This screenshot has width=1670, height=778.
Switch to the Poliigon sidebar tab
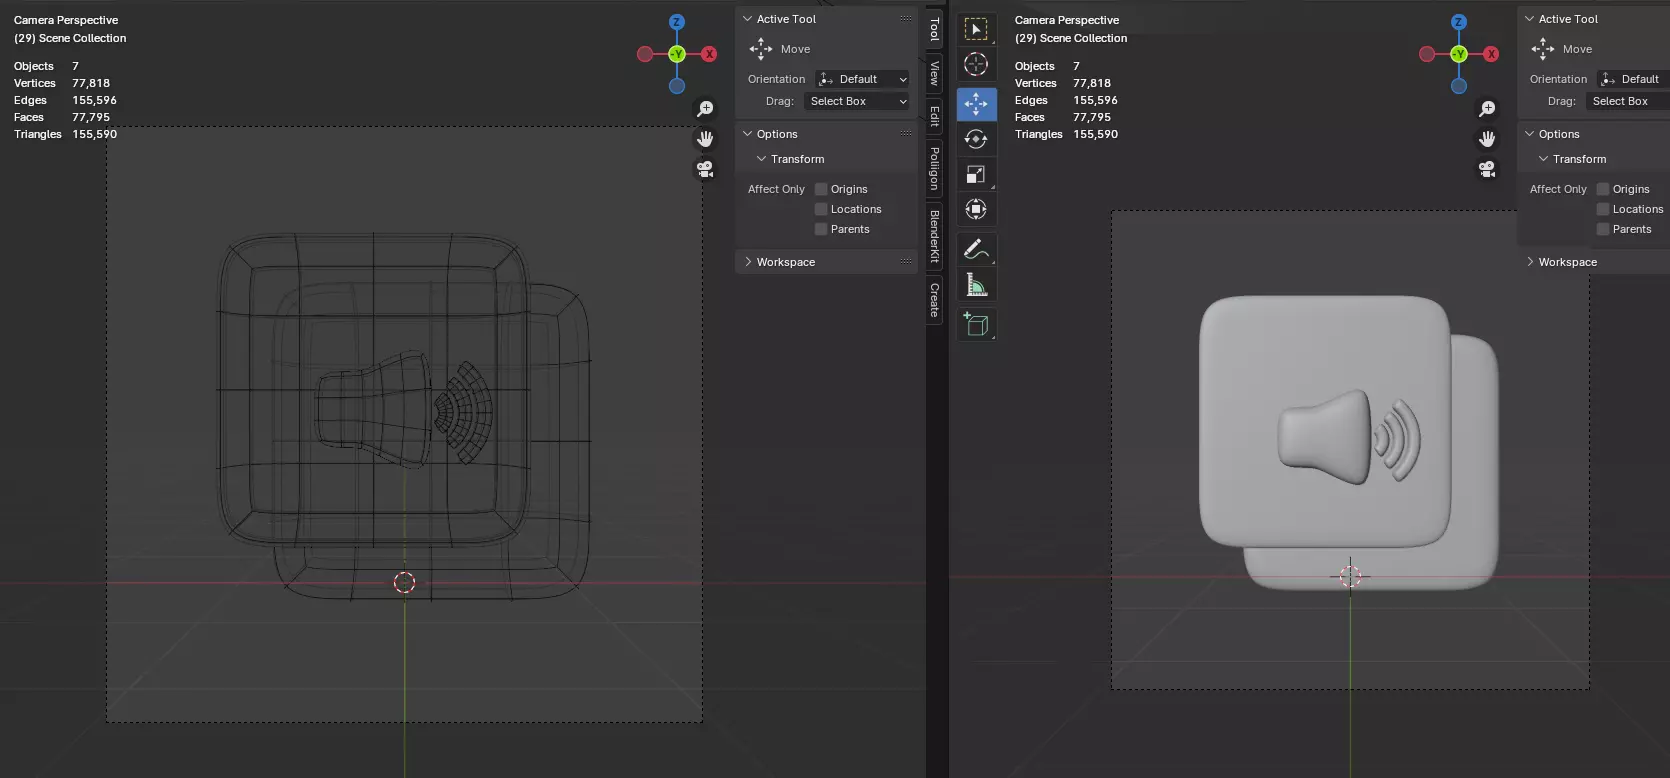click(934, 168)
